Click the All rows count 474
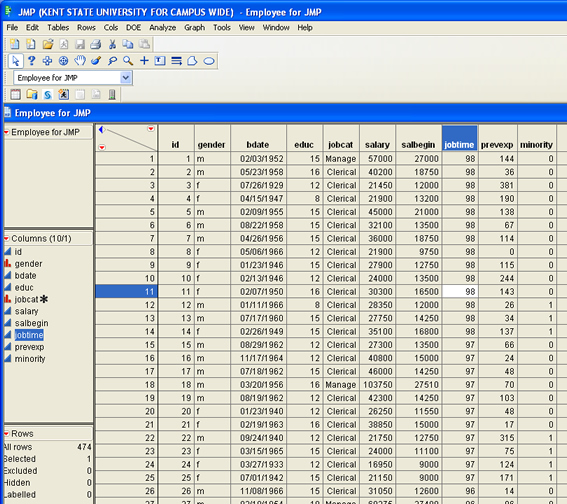567x504 pixels. coord(84,447)
